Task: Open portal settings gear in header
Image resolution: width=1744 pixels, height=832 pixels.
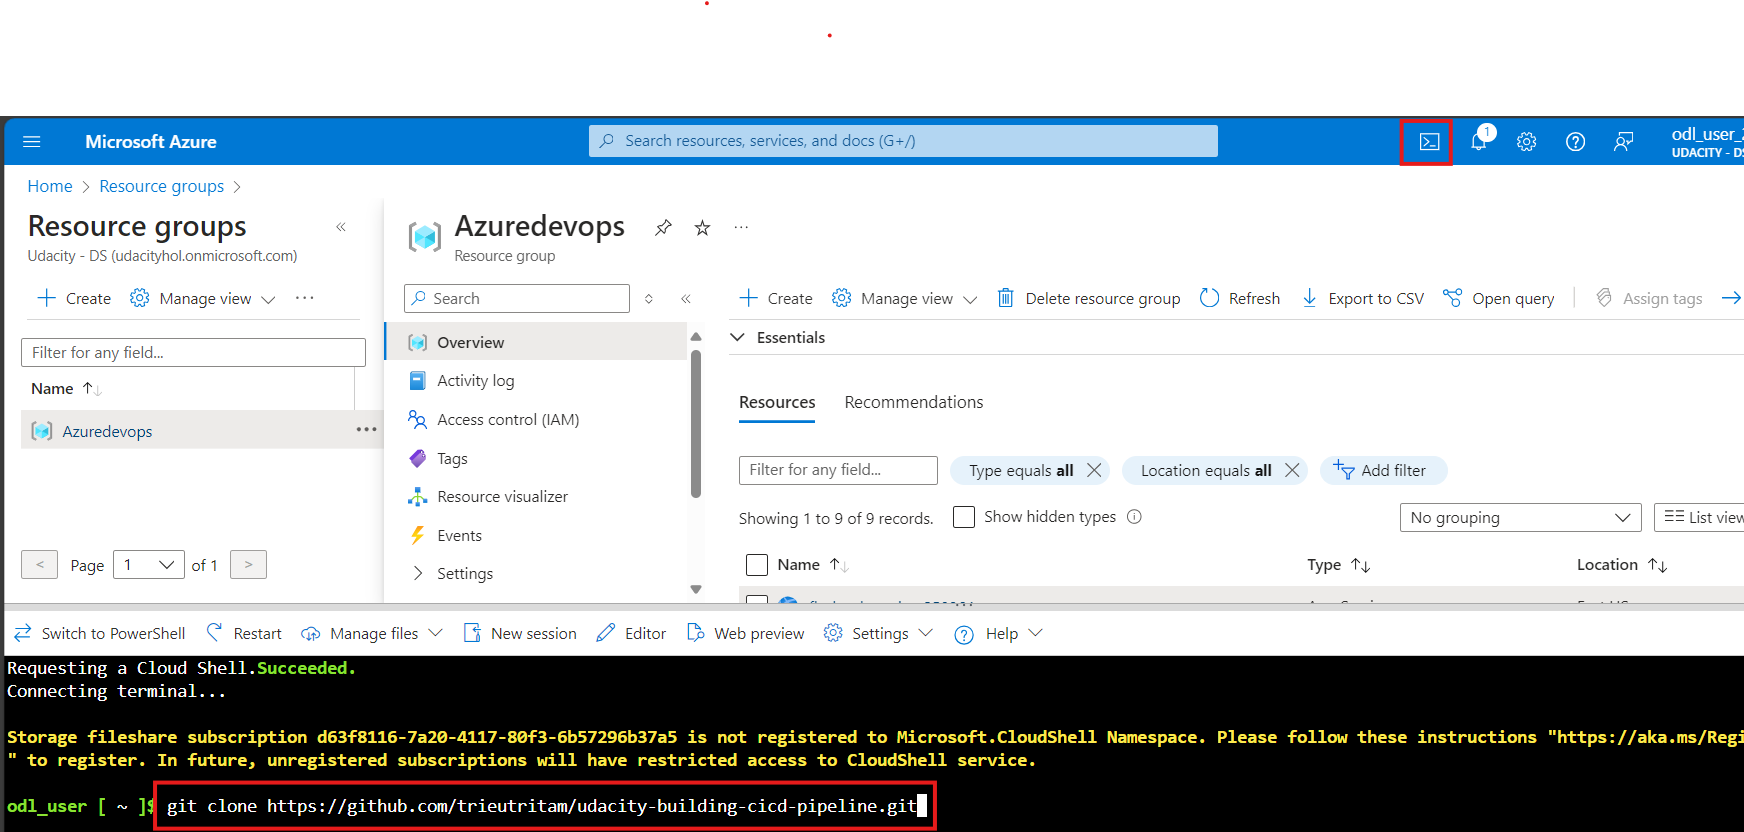Action: (x=1526, y=142)
